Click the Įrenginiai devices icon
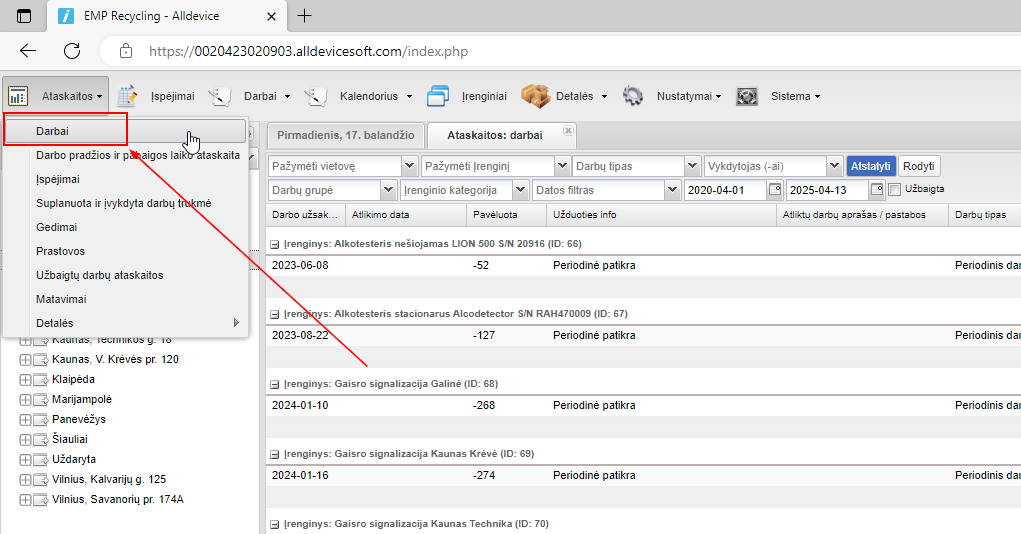1021x534 pixels. tap(438, 96)
